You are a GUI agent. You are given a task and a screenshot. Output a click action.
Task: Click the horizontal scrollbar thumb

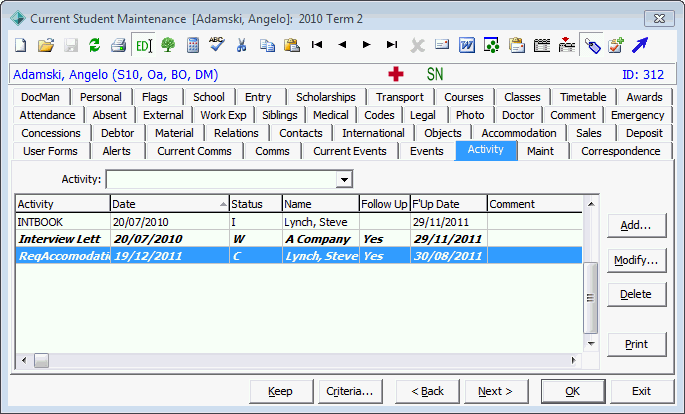(42, 361)
